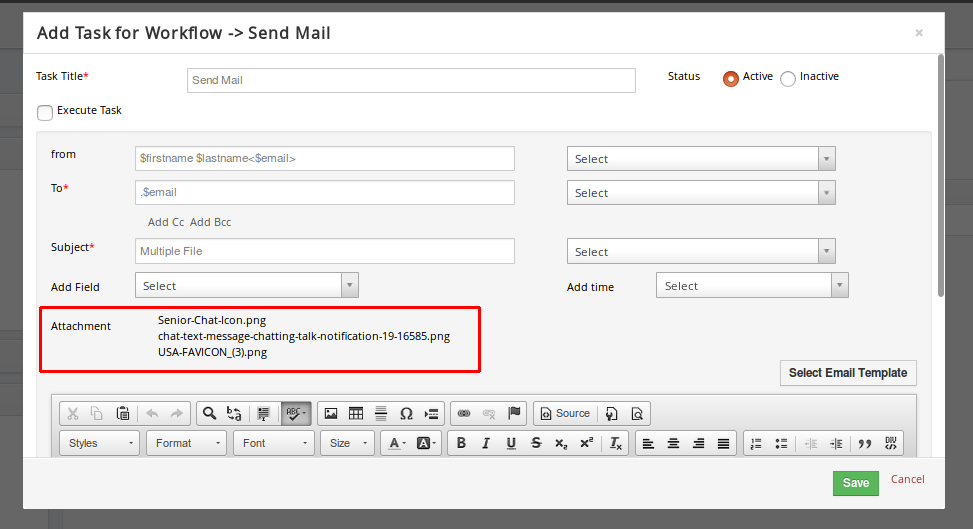Click the Add Bcc link

pyautogui.click(x=210, y=222)
